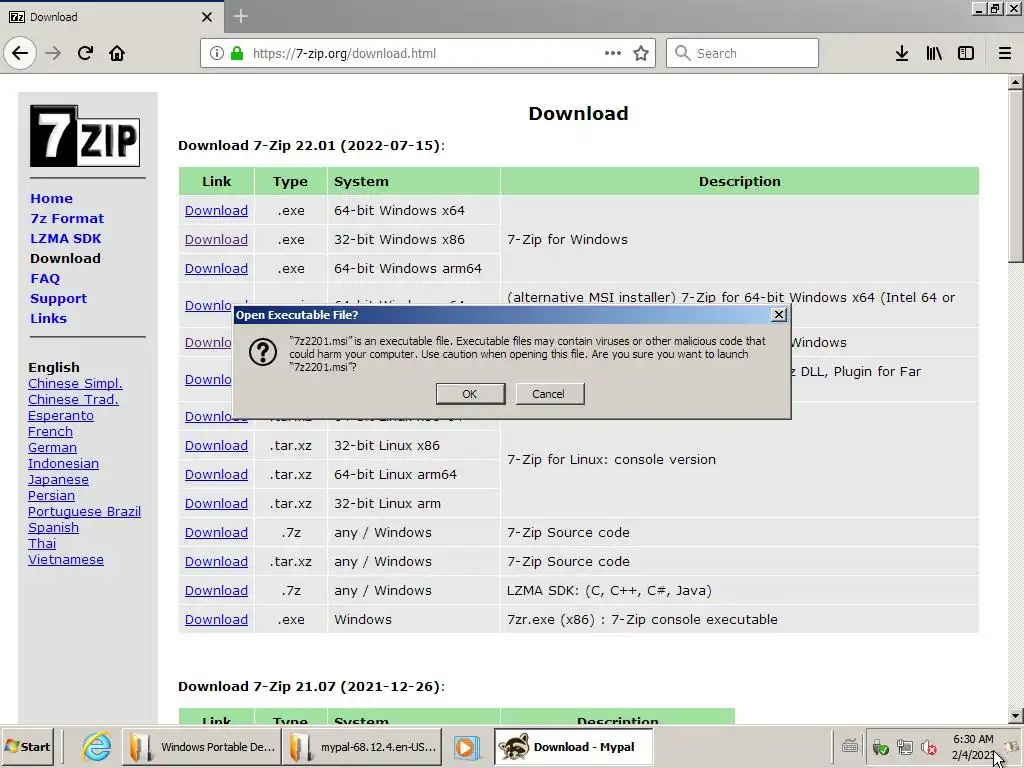Switch language to Esperanto

point(61,416)
